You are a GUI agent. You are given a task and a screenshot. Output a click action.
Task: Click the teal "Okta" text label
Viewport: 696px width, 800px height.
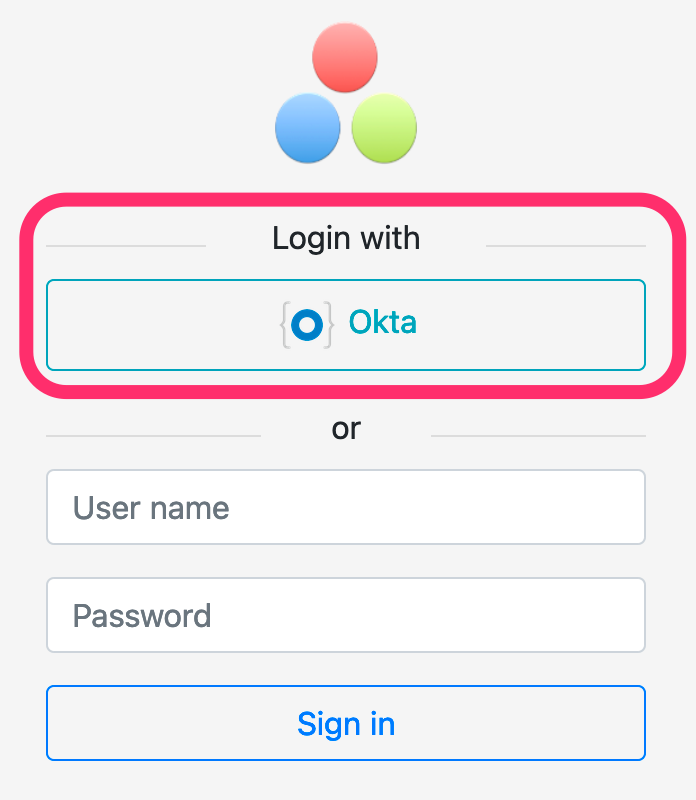coord(382,323)
